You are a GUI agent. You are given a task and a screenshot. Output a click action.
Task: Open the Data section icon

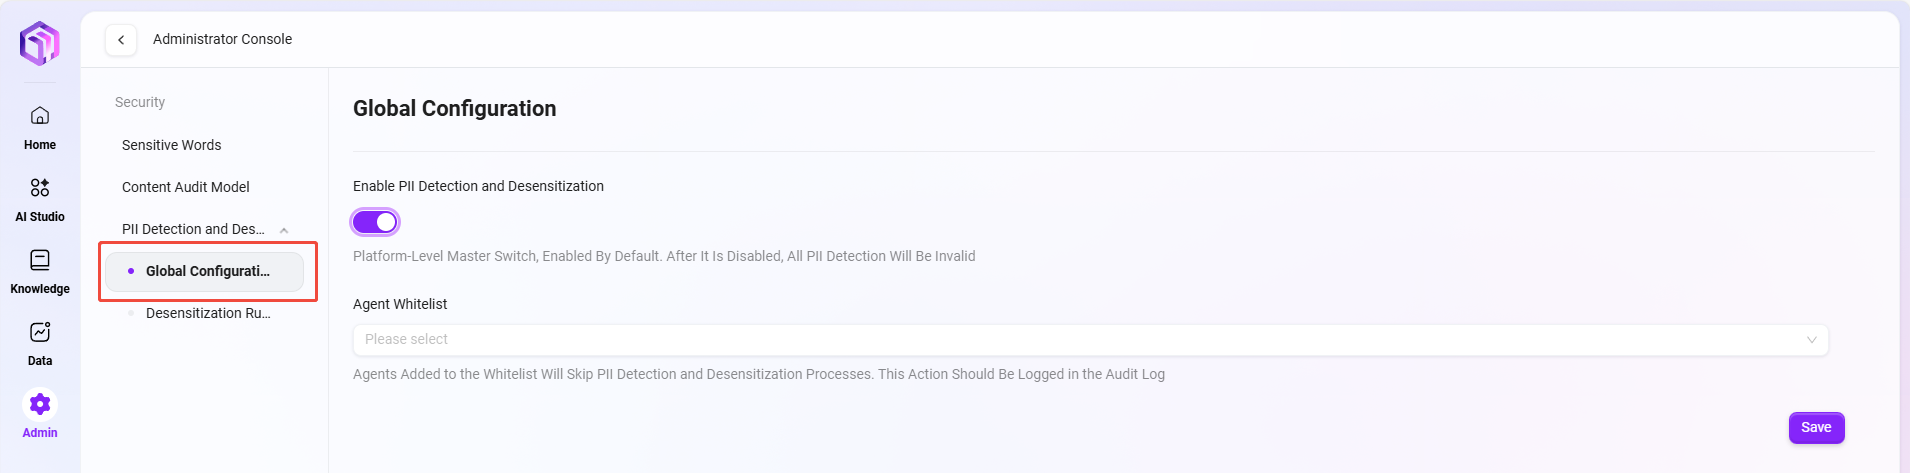[x=40, y=332]
